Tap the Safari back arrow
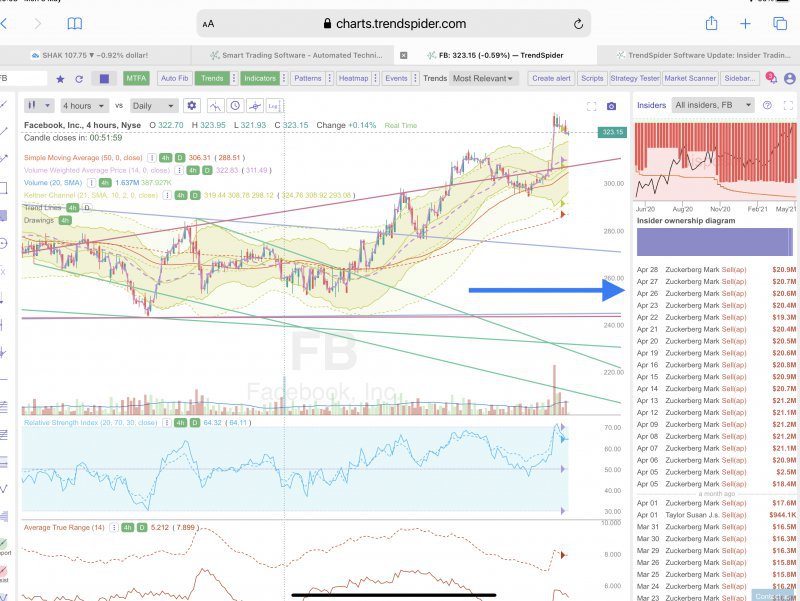The image size is (800, 601). click(x=4, y=23)
